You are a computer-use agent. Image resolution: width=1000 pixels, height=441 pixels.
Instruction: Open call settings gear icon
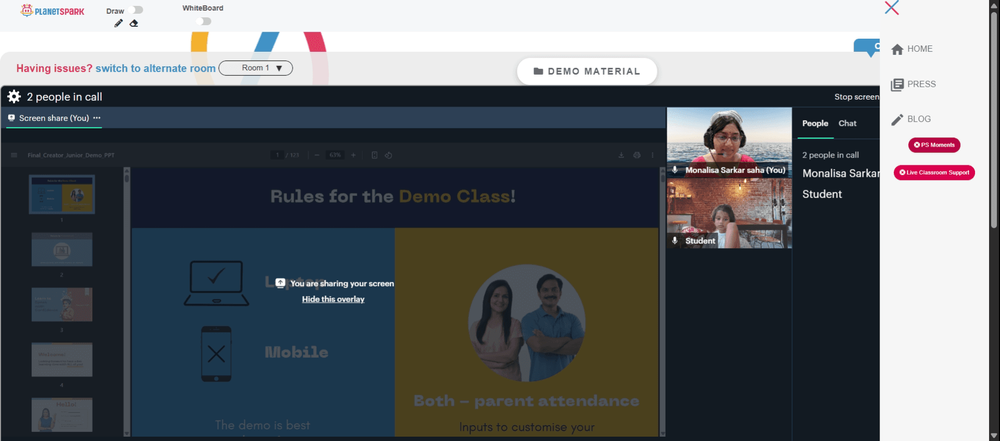14,97
